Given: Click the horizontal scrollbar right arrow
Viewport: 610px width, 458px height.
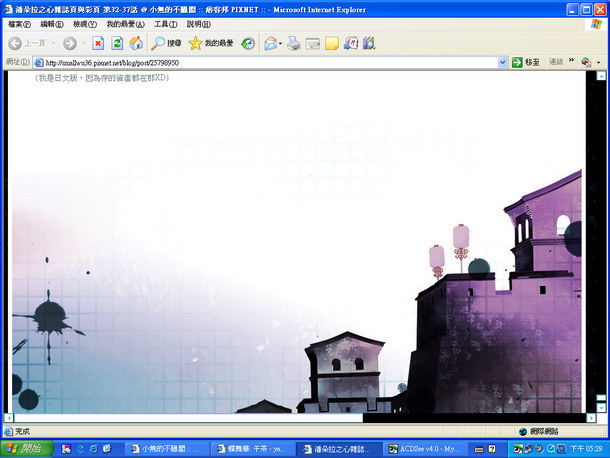Looking at the screenshot, I should (591, 418).
